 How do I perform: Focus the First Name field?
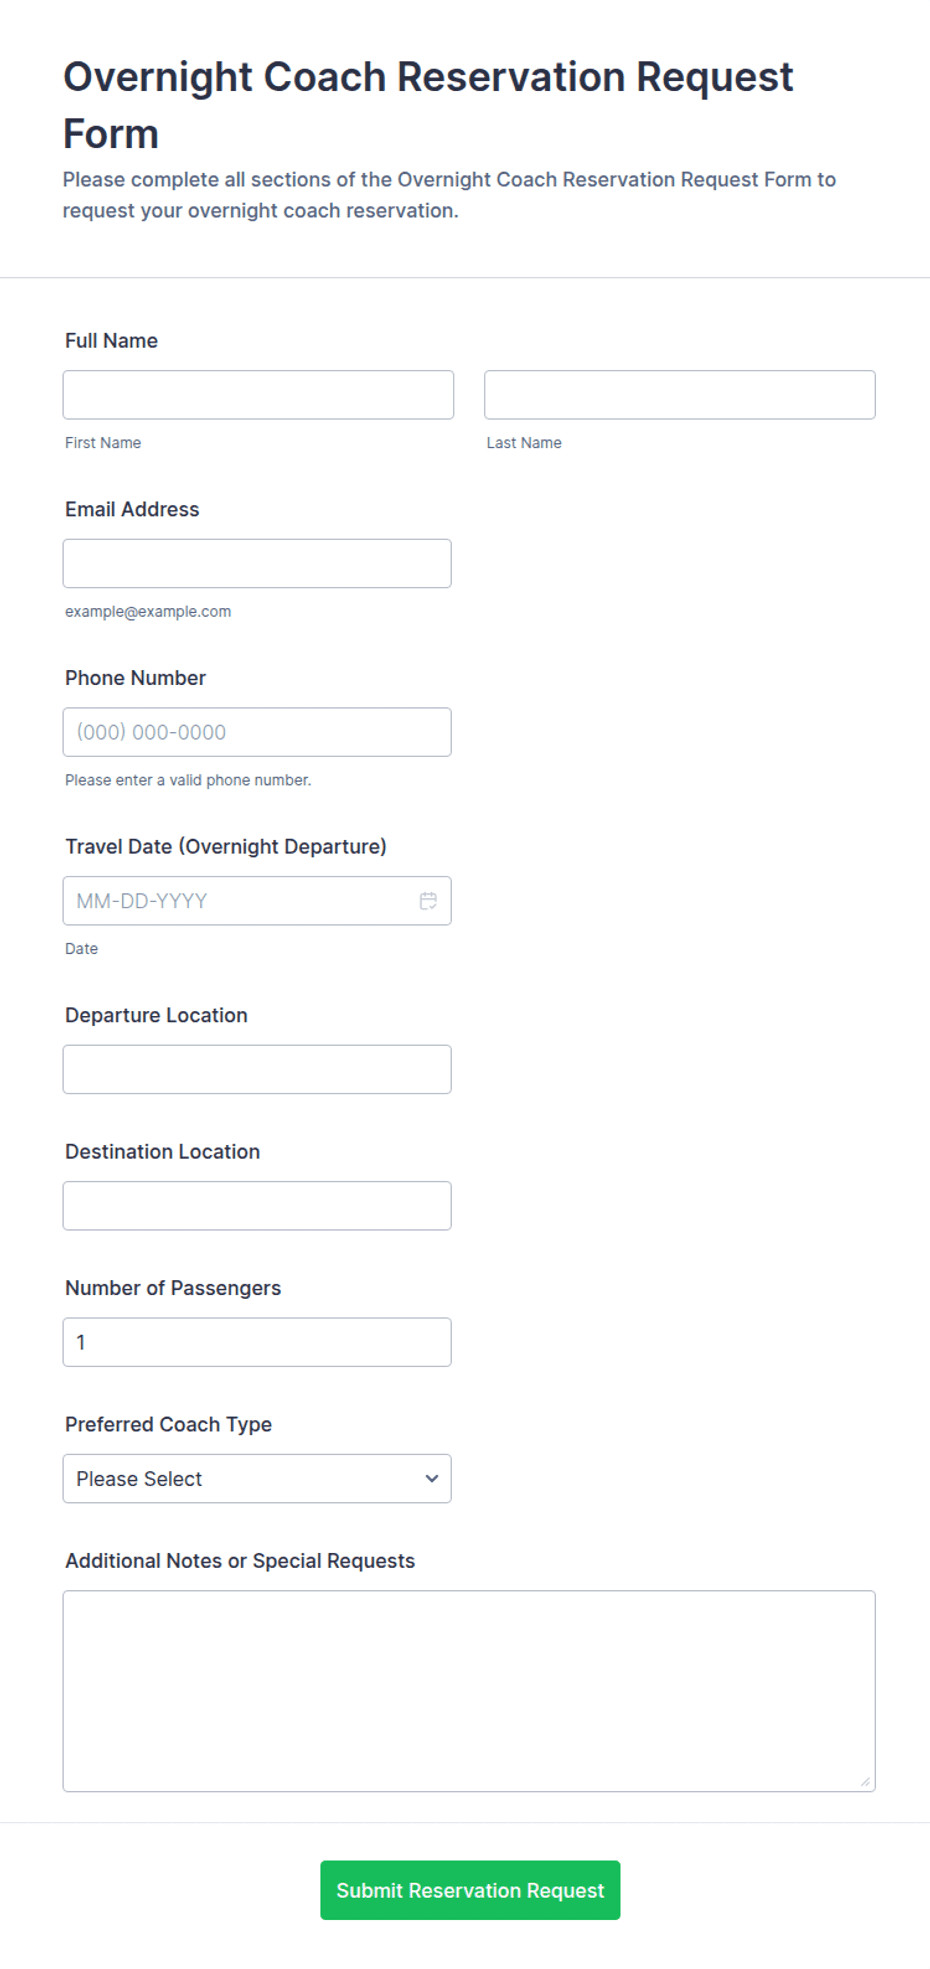coord(258,395)
